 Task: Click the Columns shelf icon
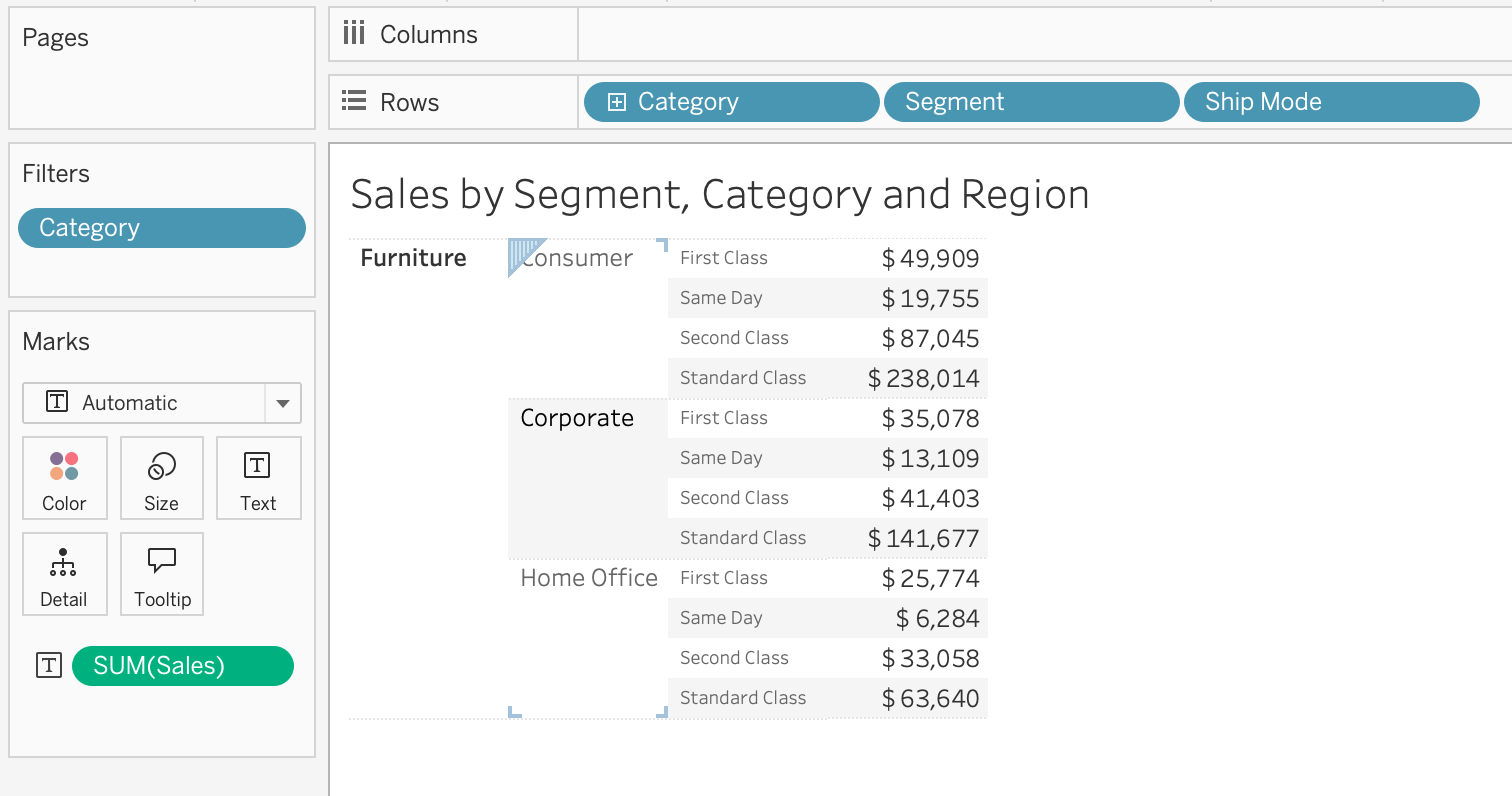[x=354, y=35]
